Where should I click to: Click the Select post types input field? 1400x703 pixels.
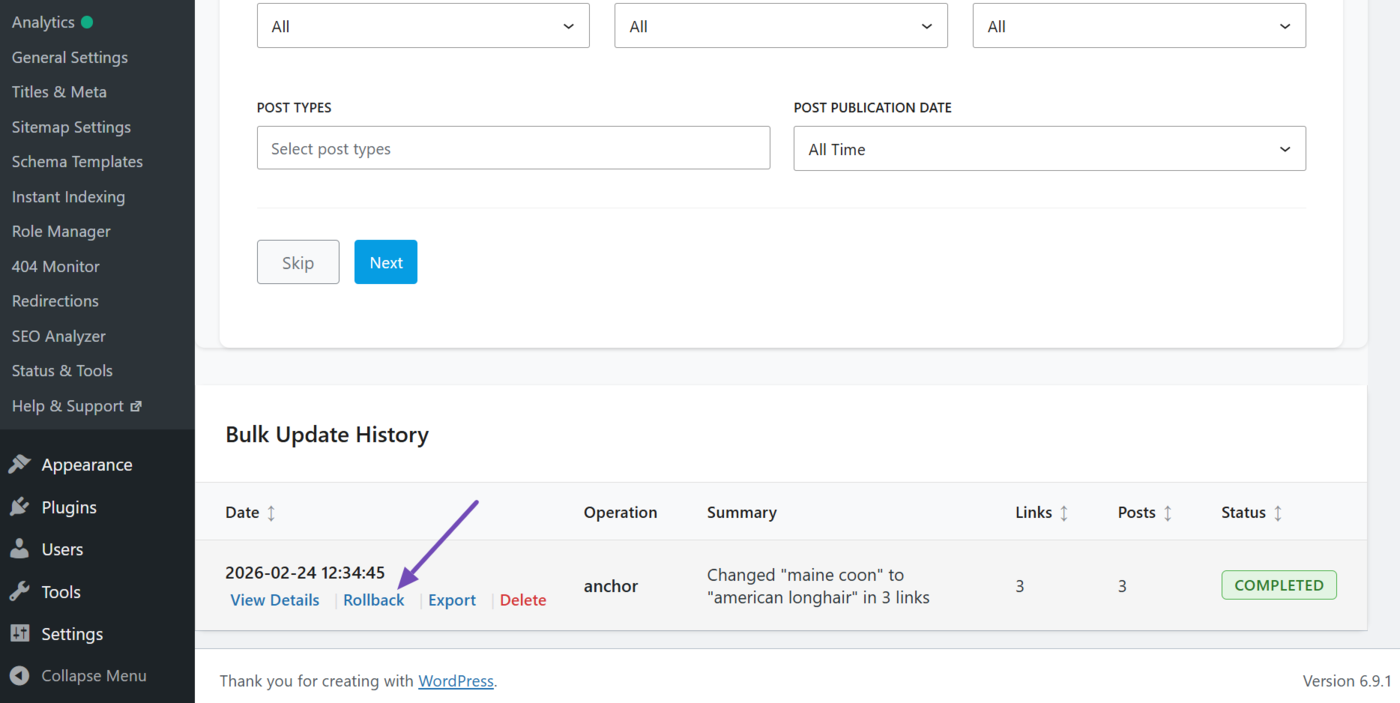click(x=513, y=147)
